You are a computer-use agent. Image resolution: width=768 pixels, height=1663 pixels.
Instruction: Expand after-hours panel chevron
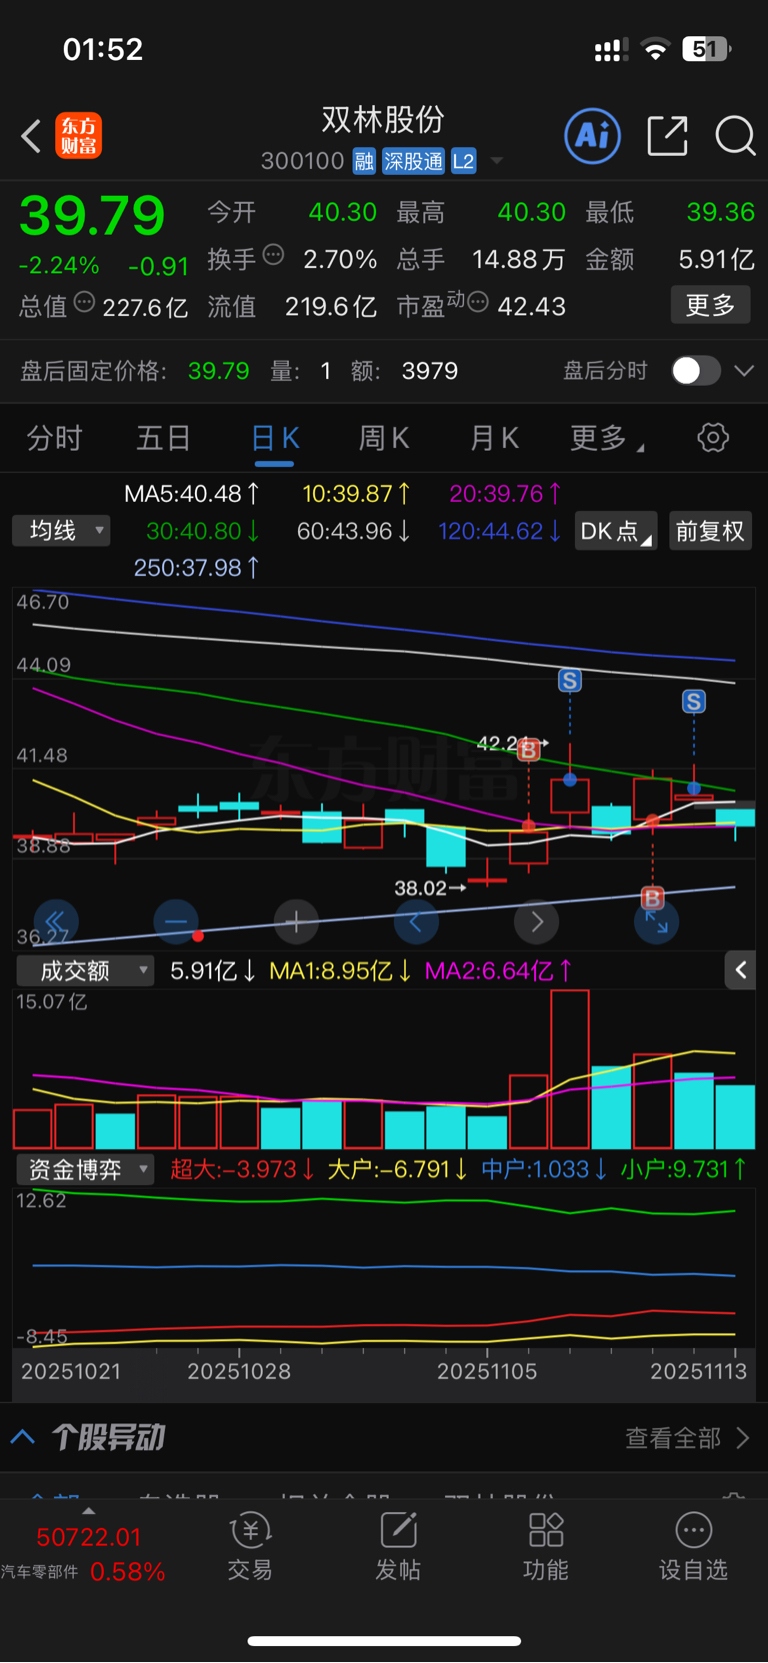point(743,371)
